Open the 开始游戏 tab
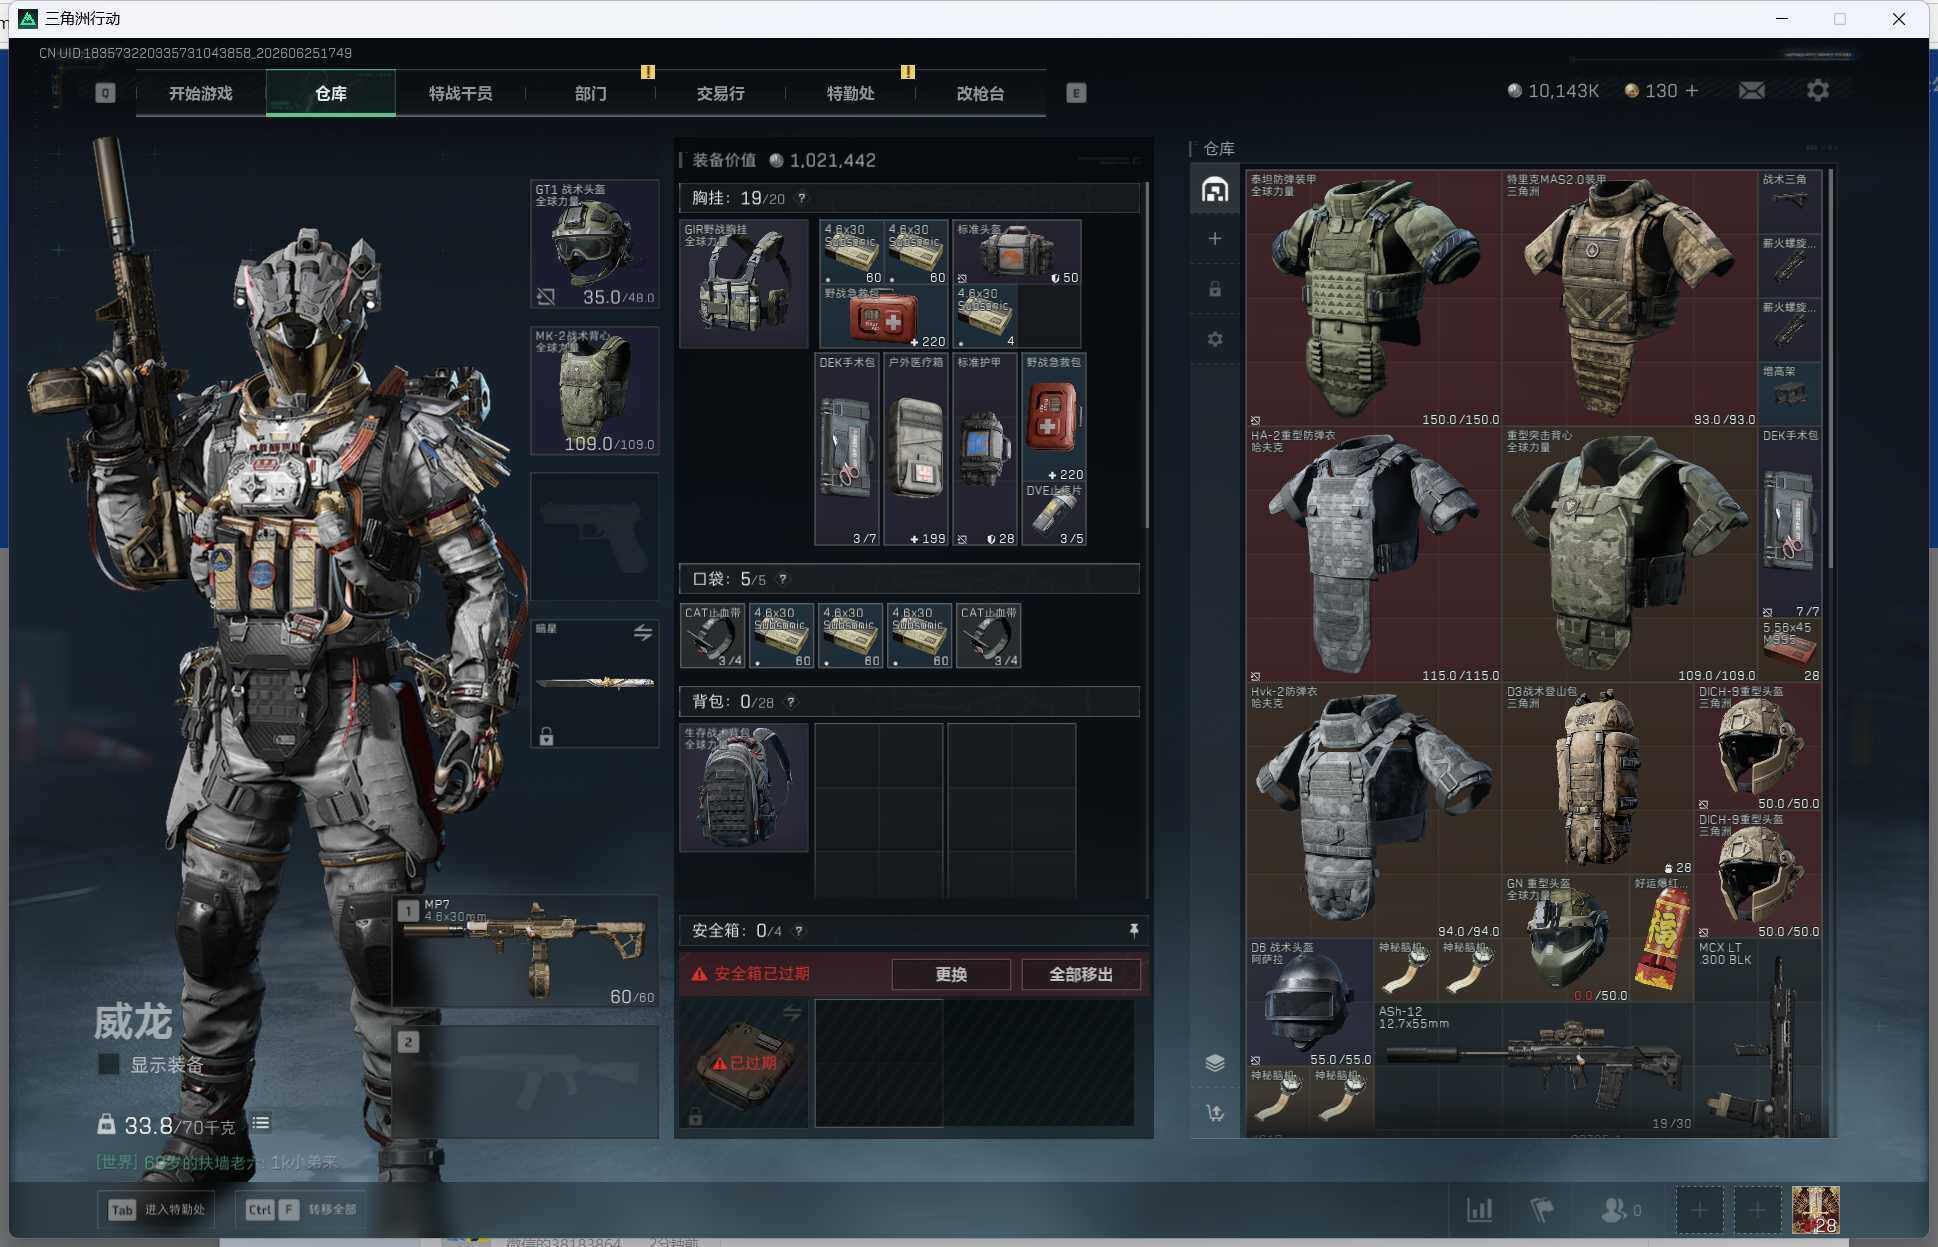The width and height of the screenshot is (1938, 1247). [200, 93]
